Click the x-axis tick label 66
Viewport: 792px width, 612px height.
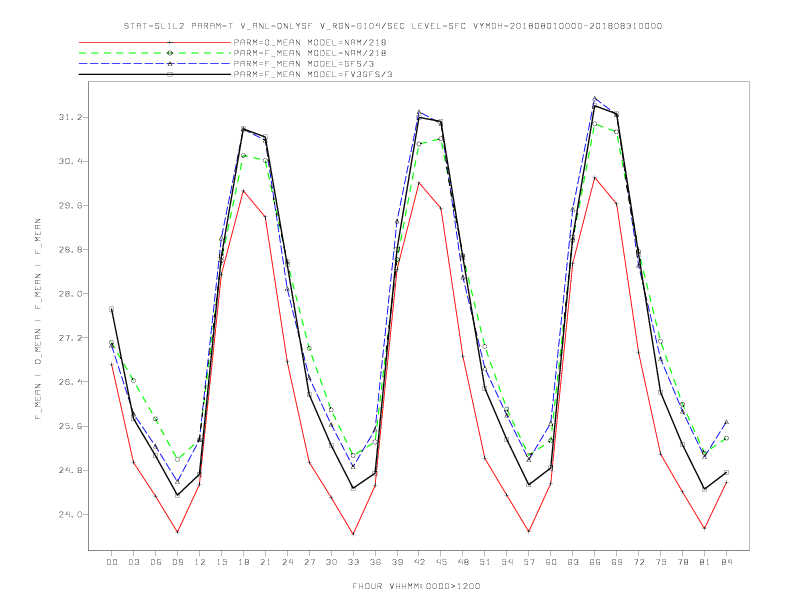(x=595, y=562)
